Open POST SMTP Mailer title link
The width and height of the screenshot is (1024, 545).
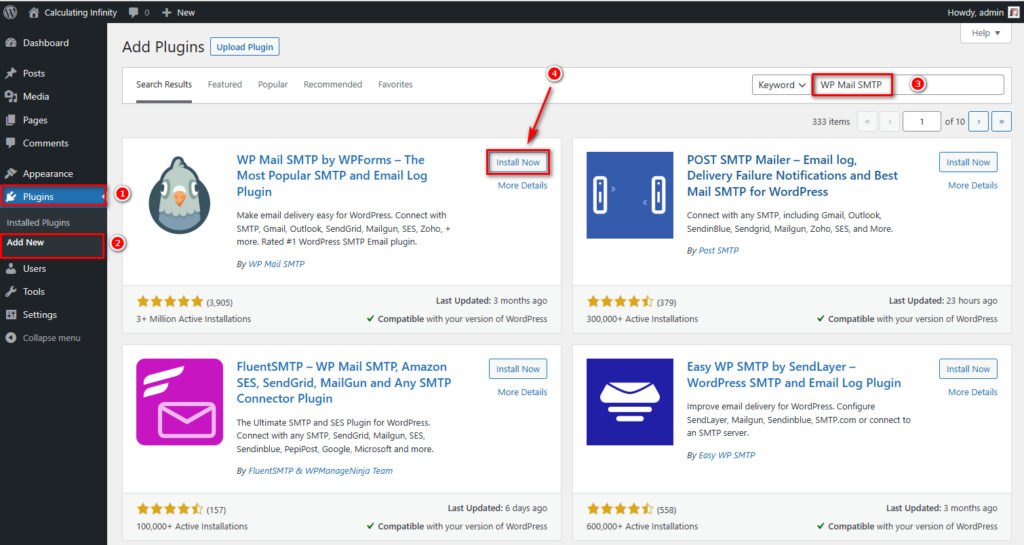[x=792, y=176]
